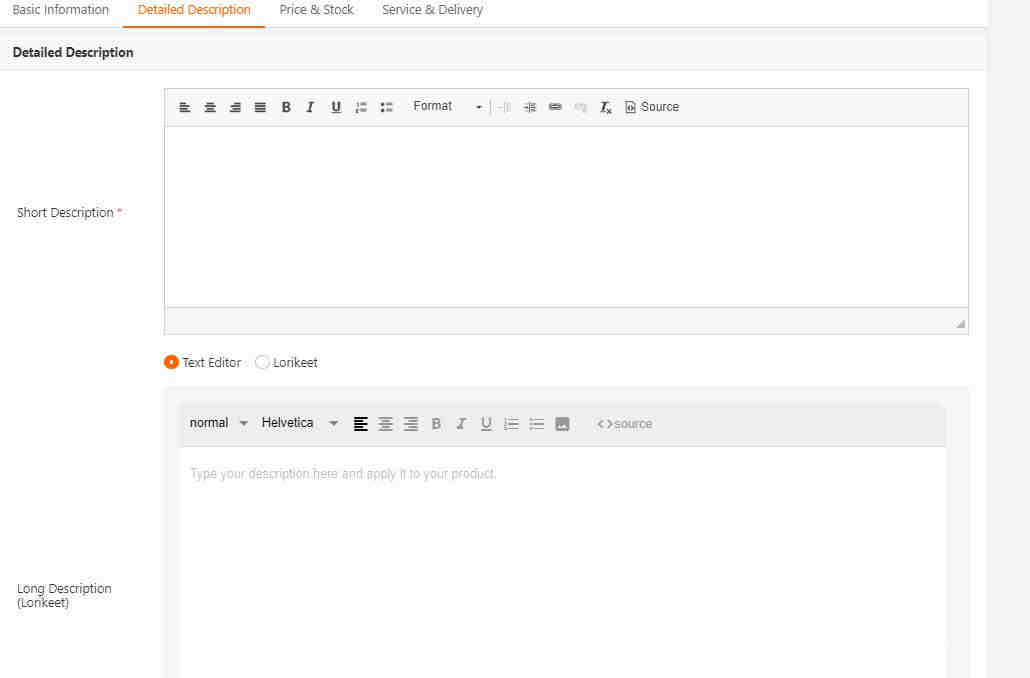Center align text in Long Description toolbar

pos(386,424)
